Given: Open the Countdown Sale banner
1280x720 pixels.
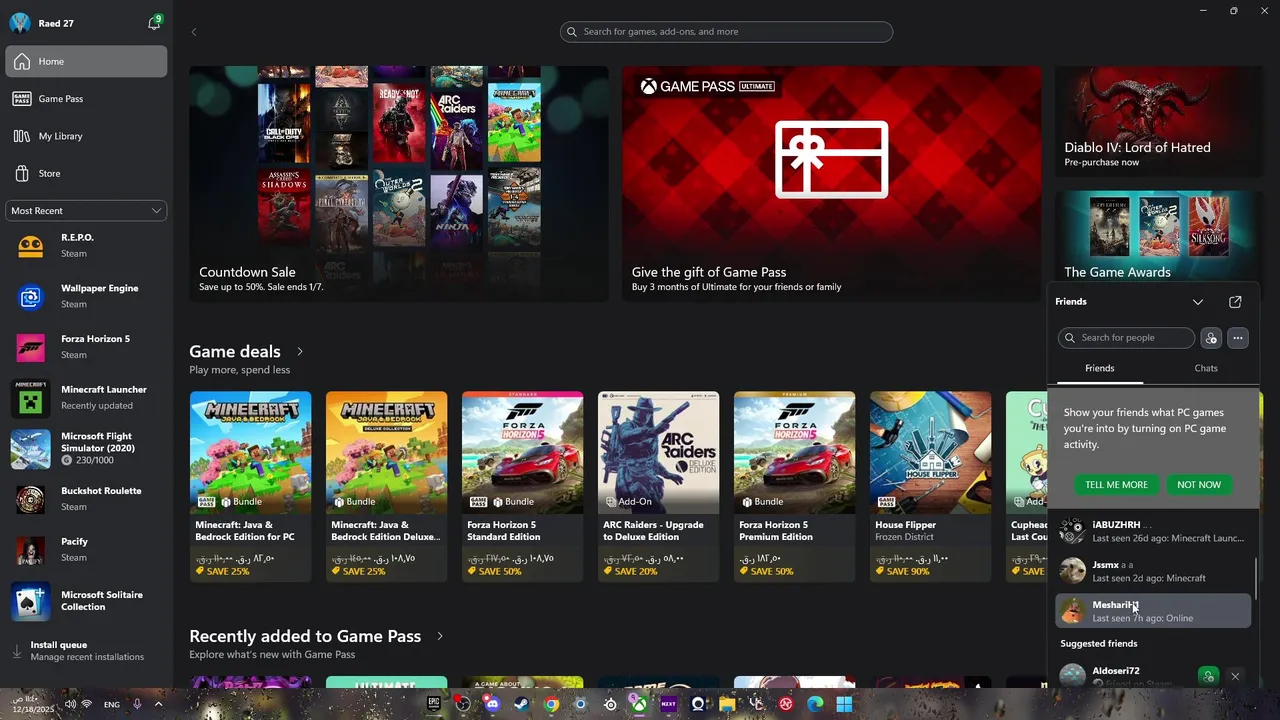Looking at the screenshot, I should click(x=399, y=184).
